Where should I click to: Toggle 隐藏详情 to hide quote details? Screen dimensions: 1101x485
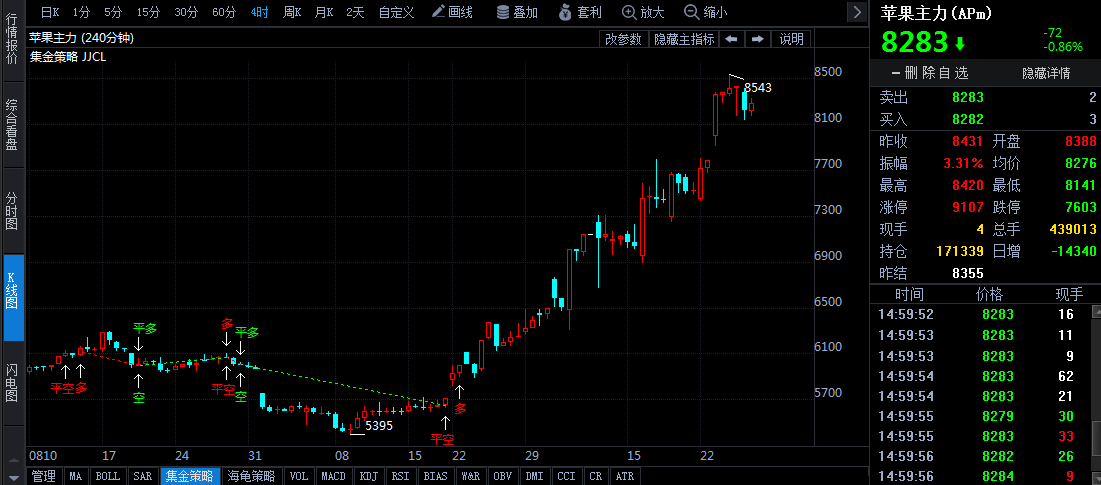[1045, 73]
